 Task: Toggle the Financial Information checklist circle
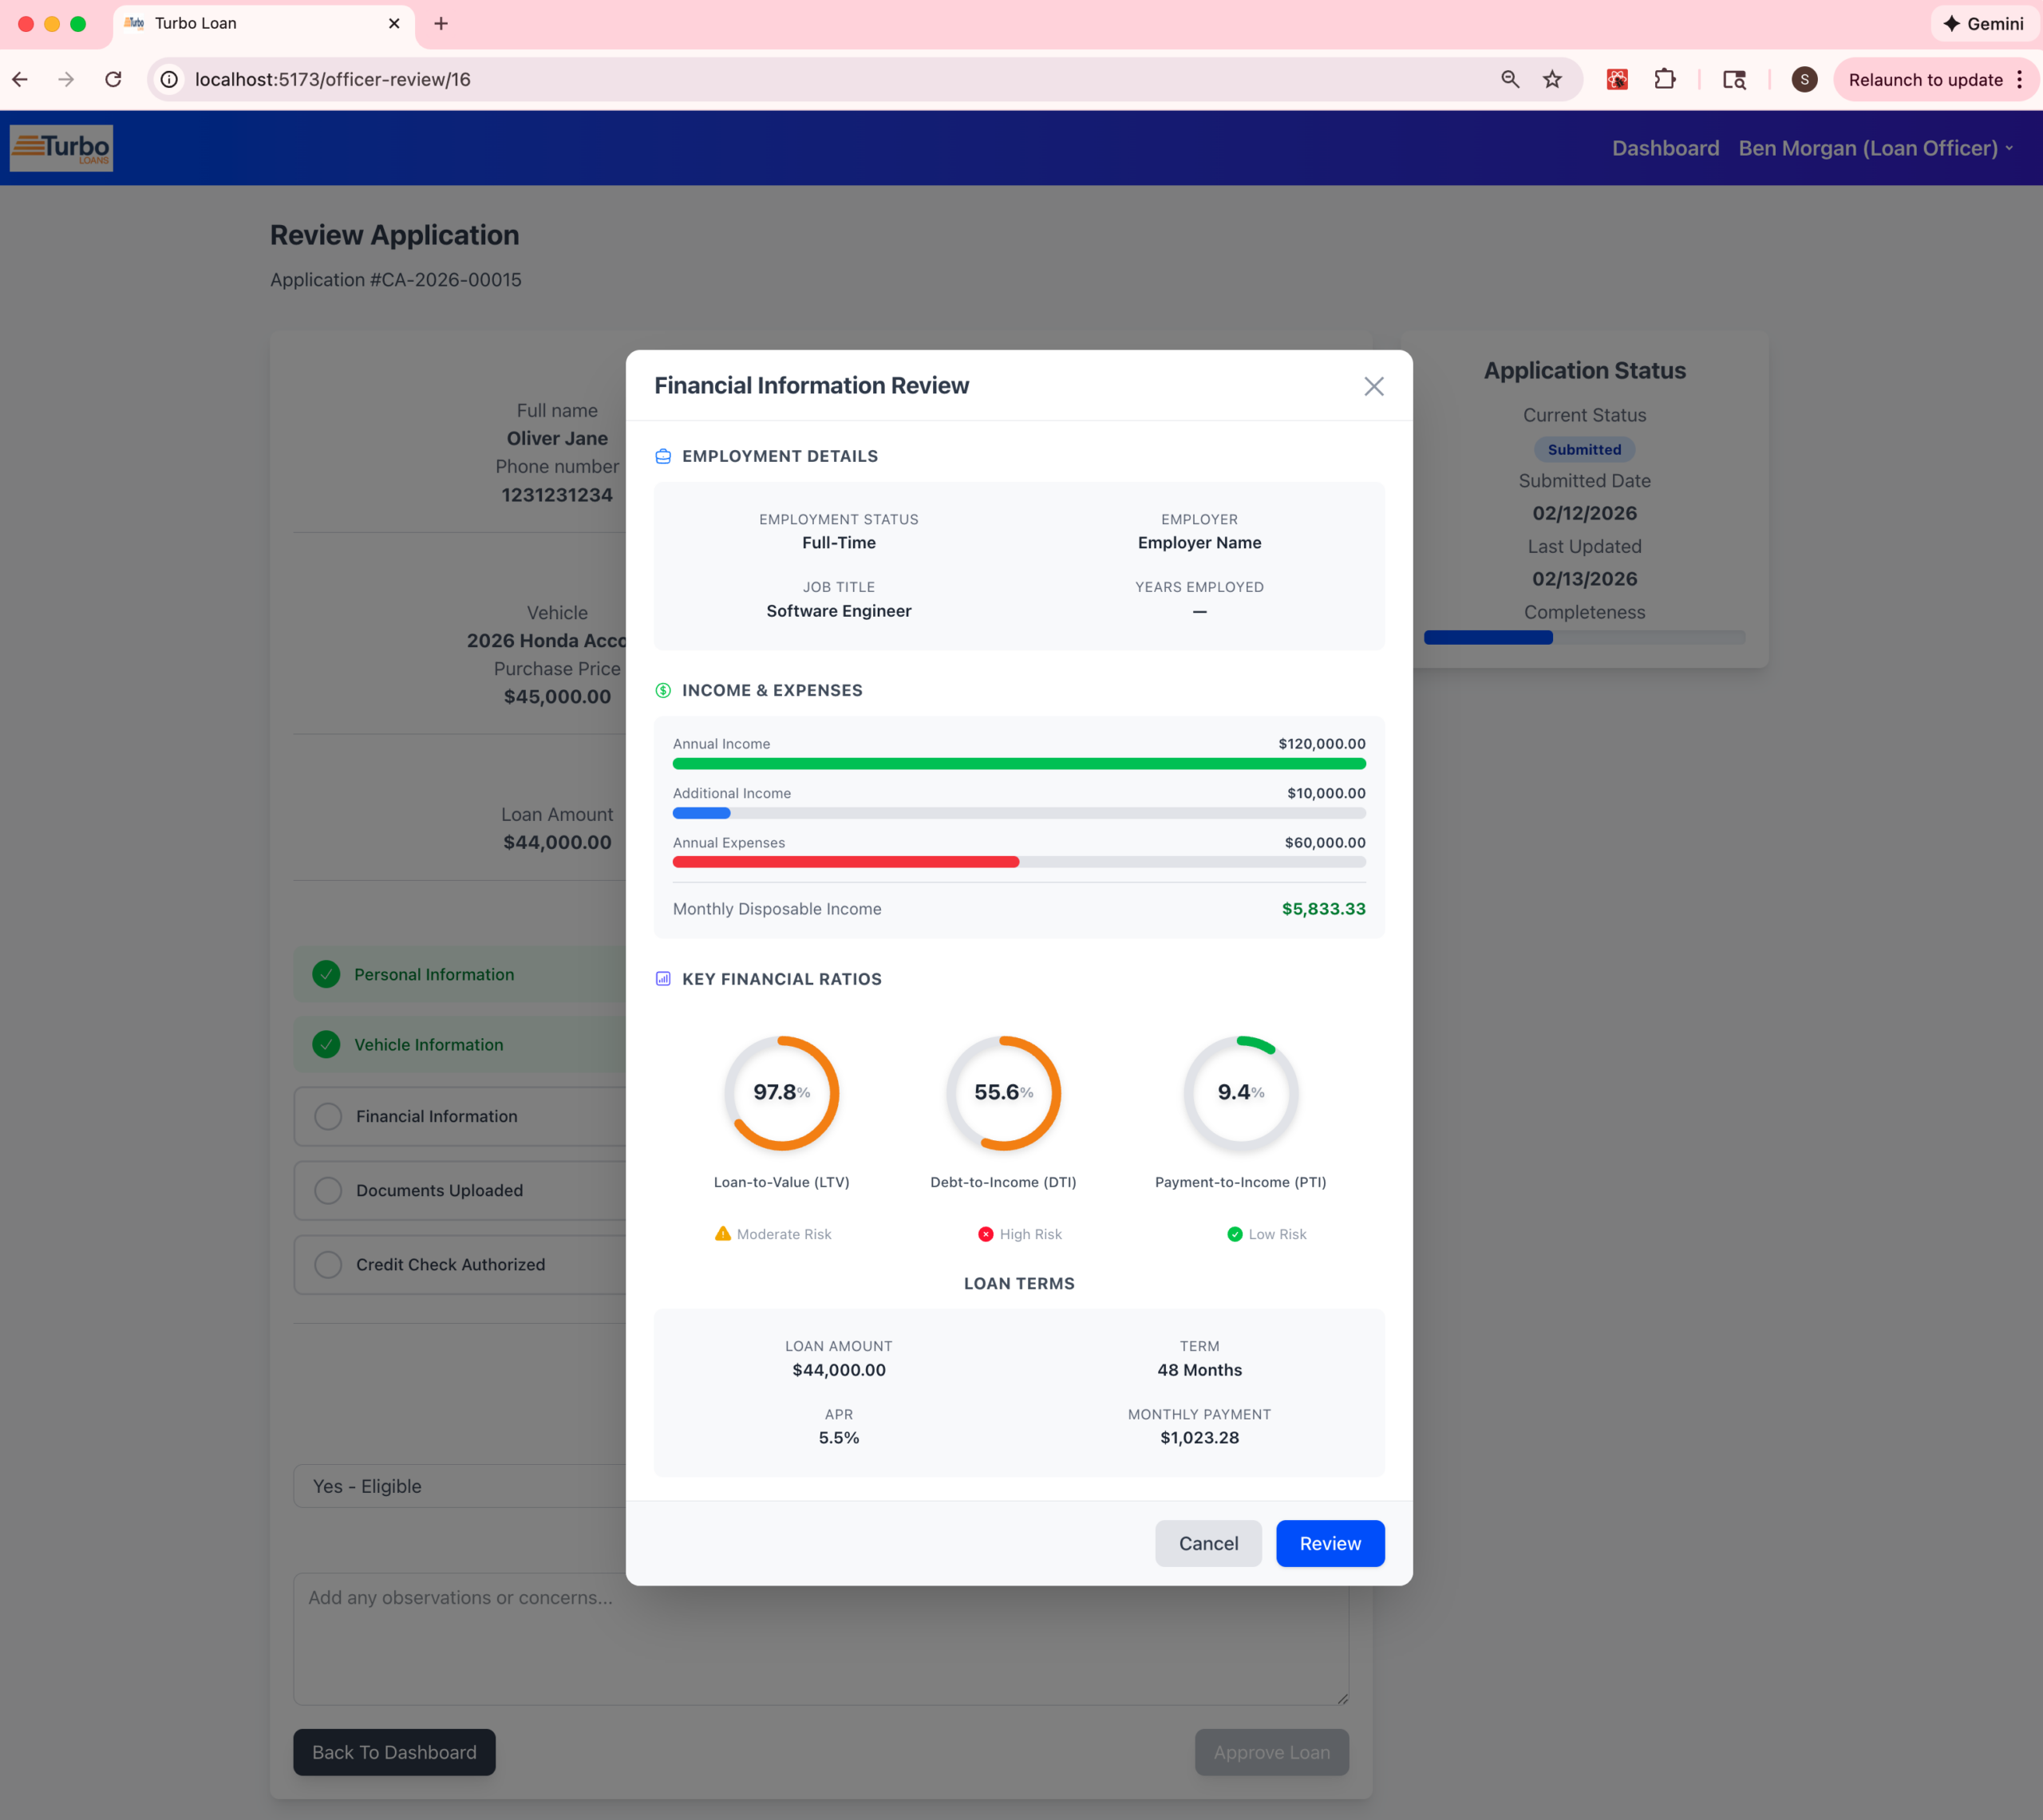328,1116
